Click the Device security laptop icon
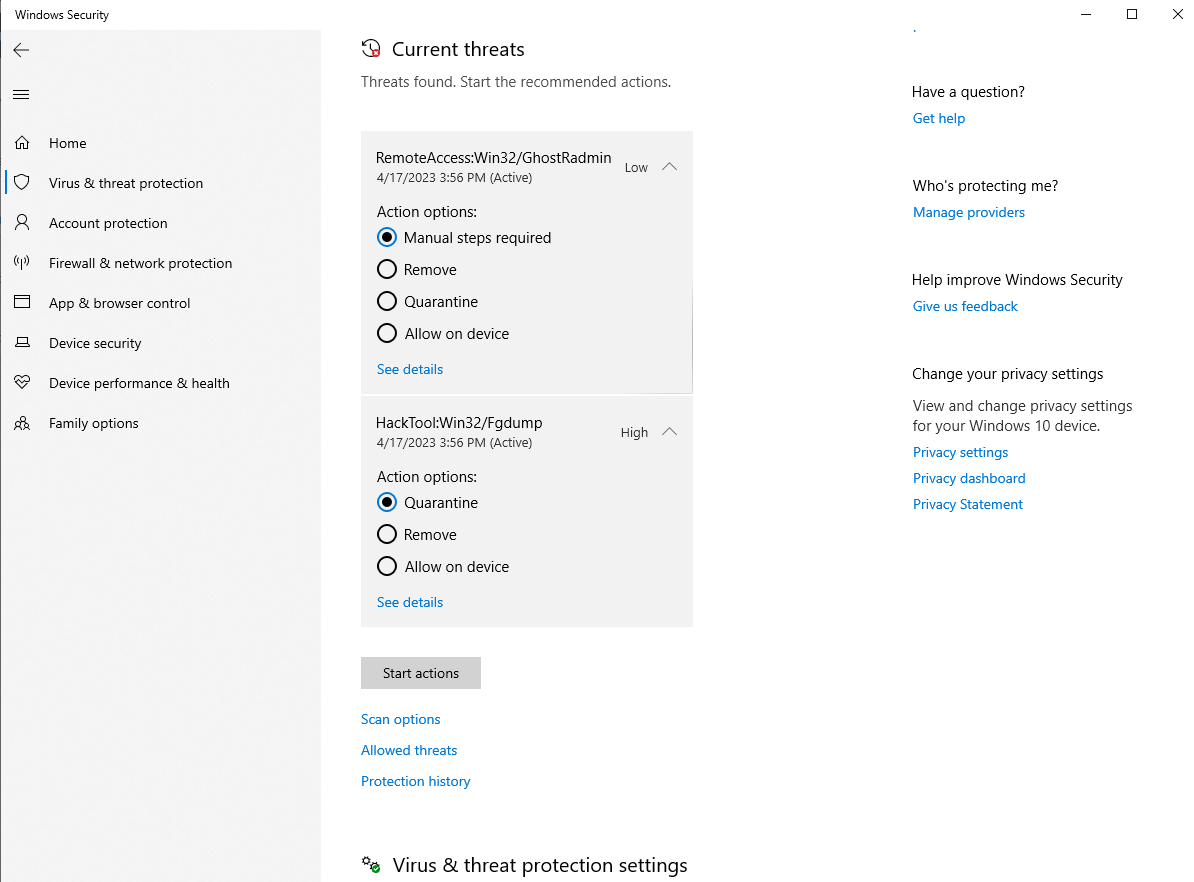 [22, 343]
